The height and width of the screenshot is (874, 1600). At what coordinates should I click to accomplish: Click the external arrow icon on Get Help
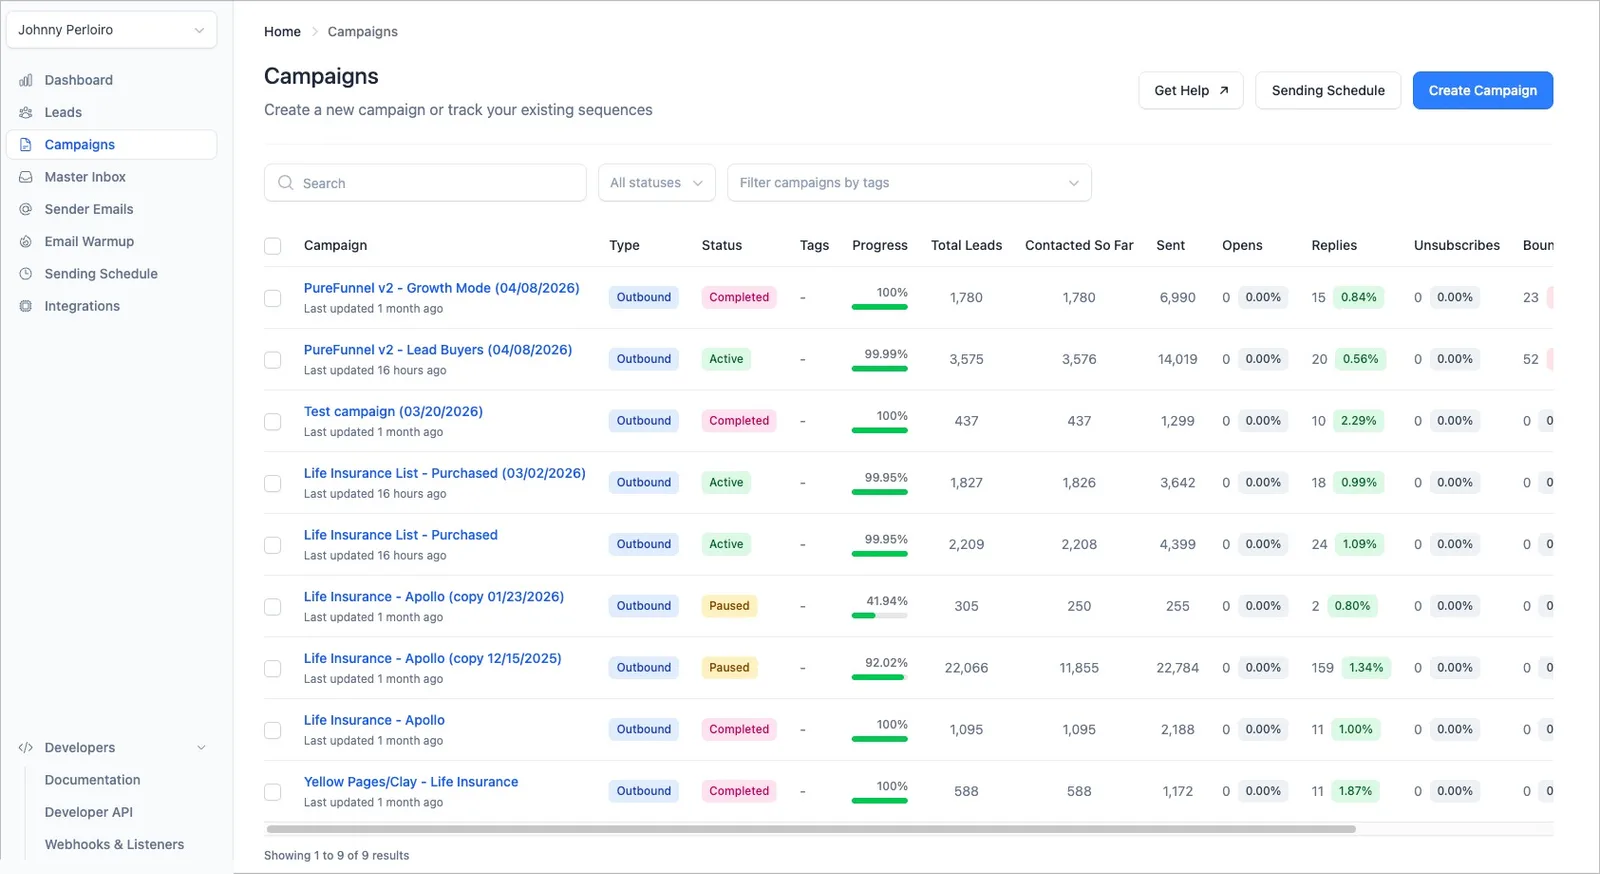[1224, 90]
